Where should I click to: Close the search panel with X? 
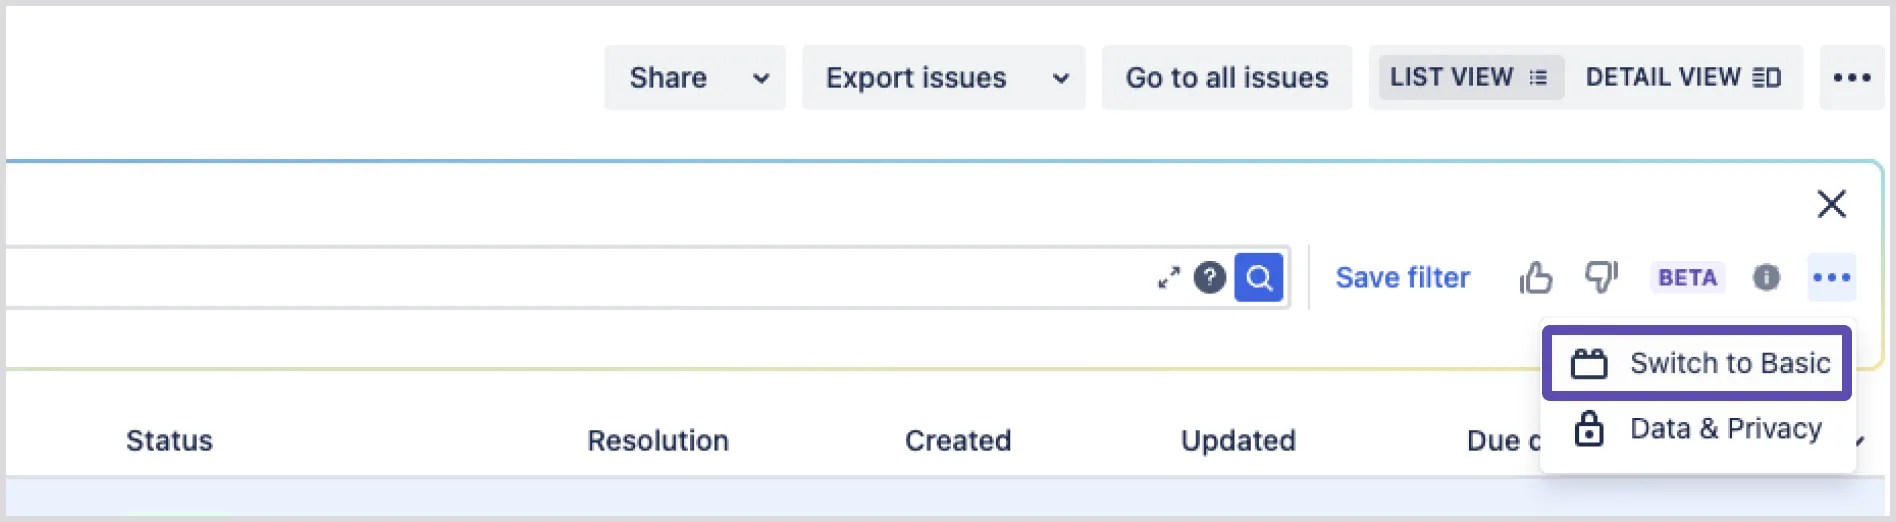point(1831,204)
